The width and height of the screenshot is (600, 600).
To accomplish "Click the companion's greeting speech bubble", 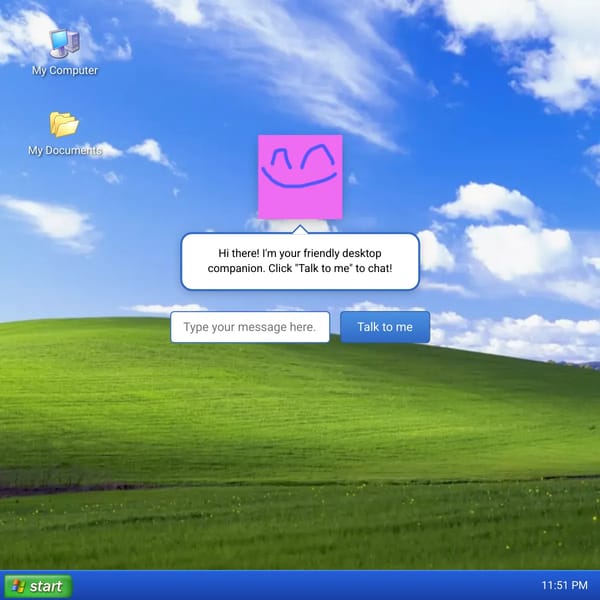I will [x=300, y=261].
